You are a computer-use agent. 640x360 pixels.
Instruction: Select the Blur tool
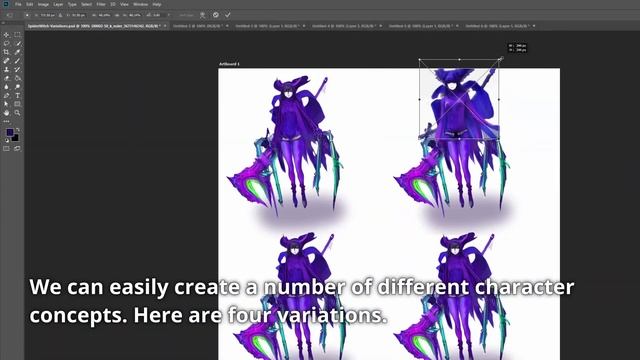click(6, 87)
